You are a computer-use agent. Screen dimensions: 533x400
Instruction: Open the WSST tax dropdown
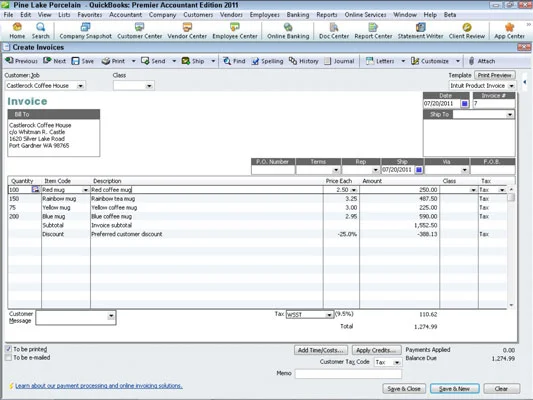click(329, 315)
